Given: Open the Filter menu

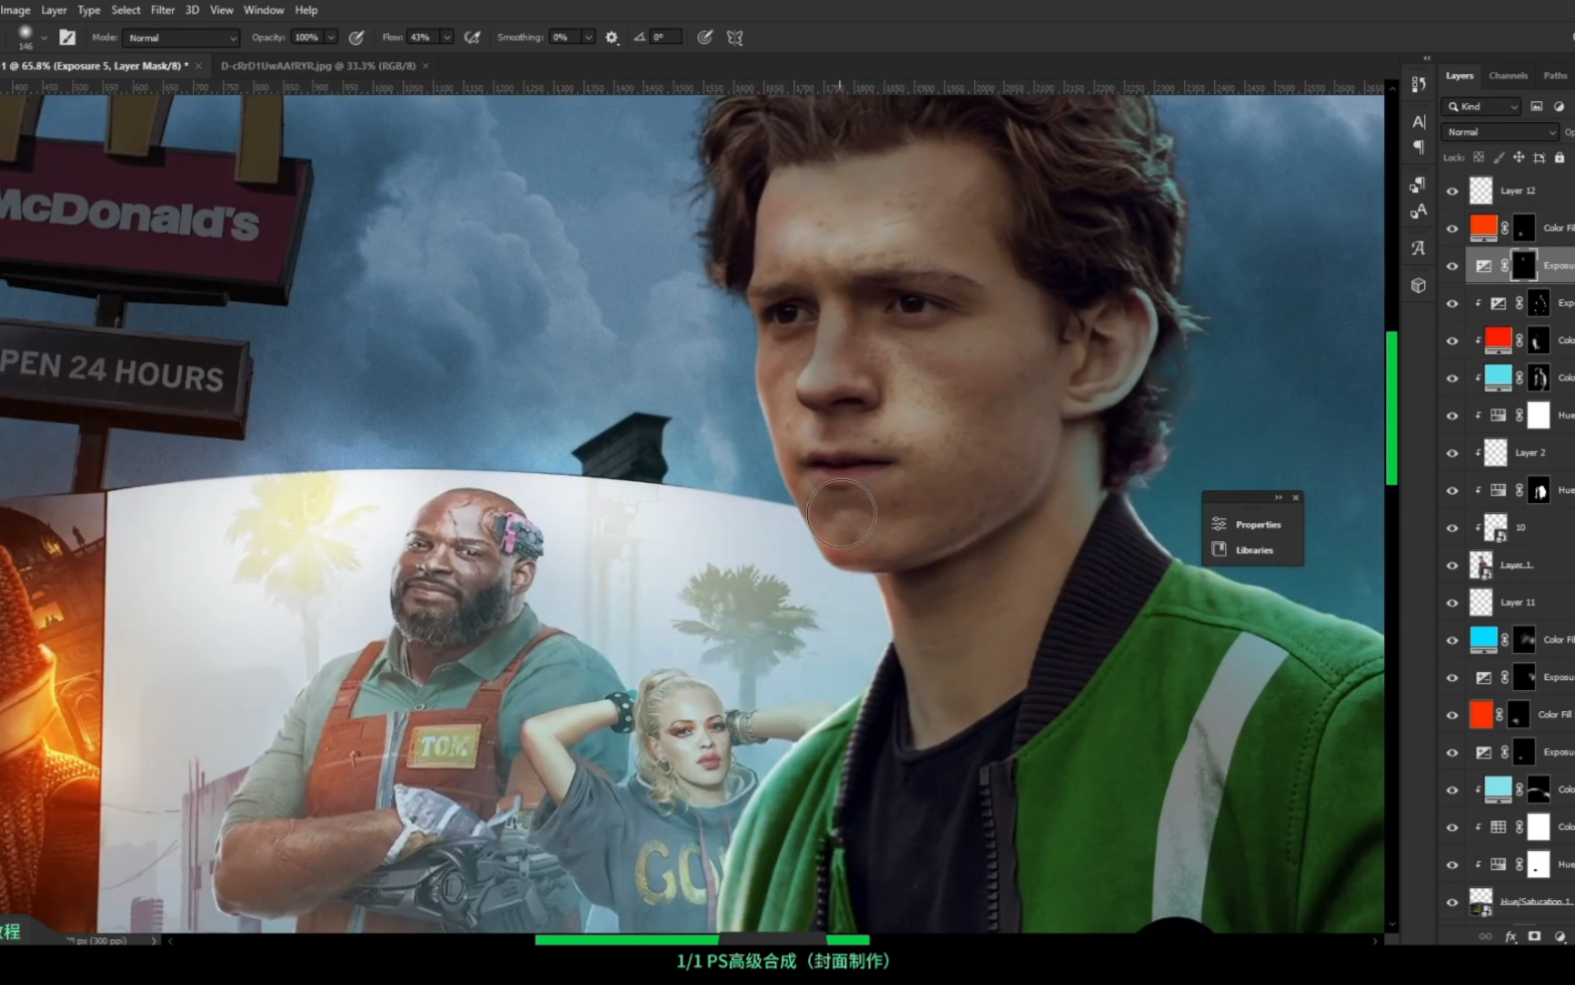Looking at the screenshot, I should pyautogui.click(x=163, y=10).
